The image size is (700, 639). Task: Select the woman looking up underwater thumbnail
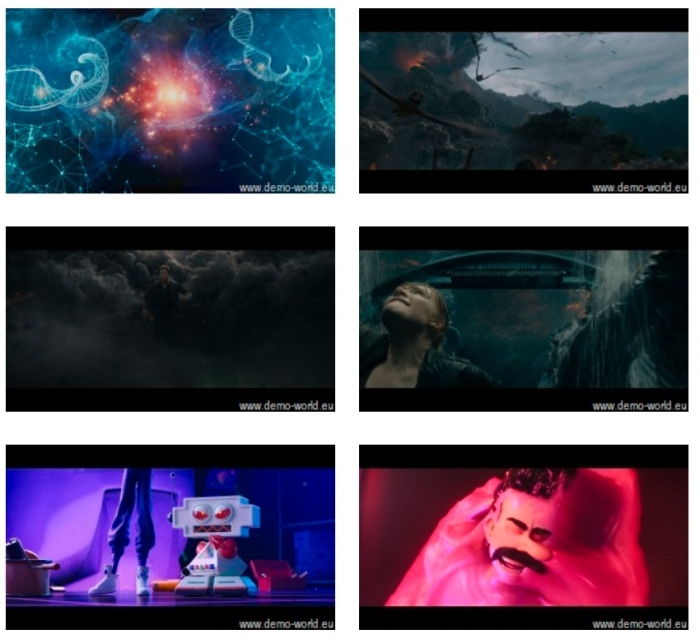[x=524, y=319]
